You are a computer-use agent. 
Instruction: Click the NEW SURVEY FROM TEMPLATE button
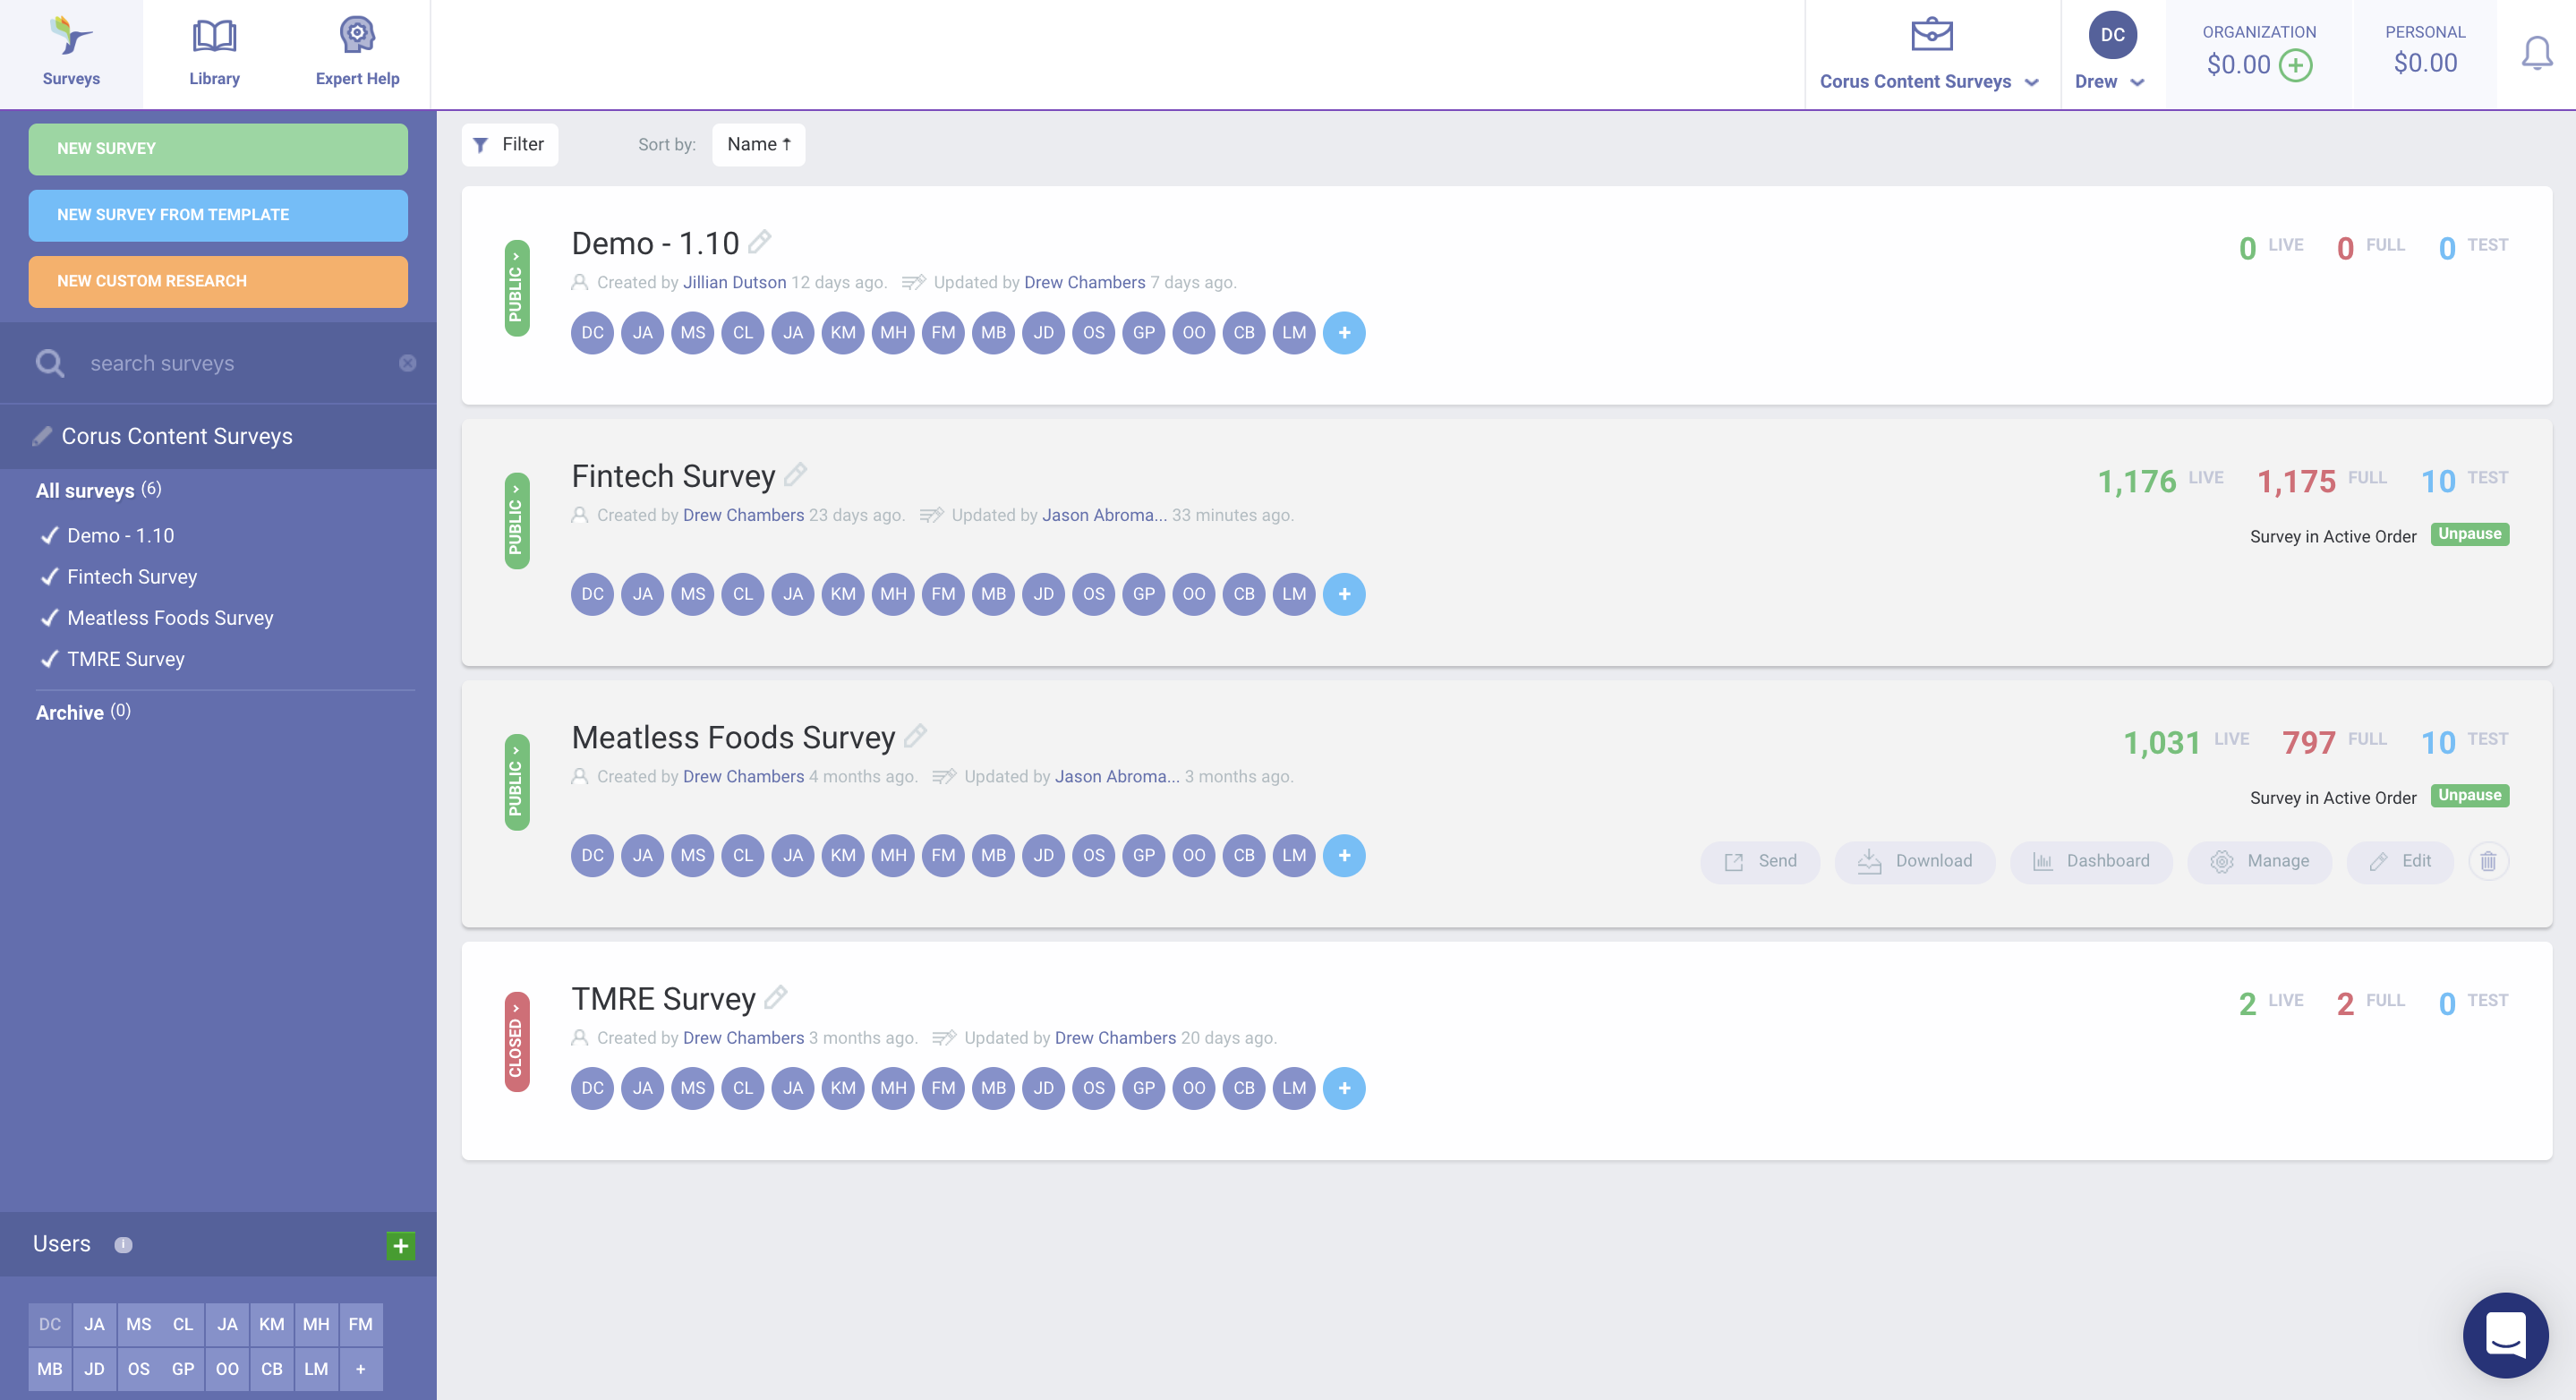218,215
